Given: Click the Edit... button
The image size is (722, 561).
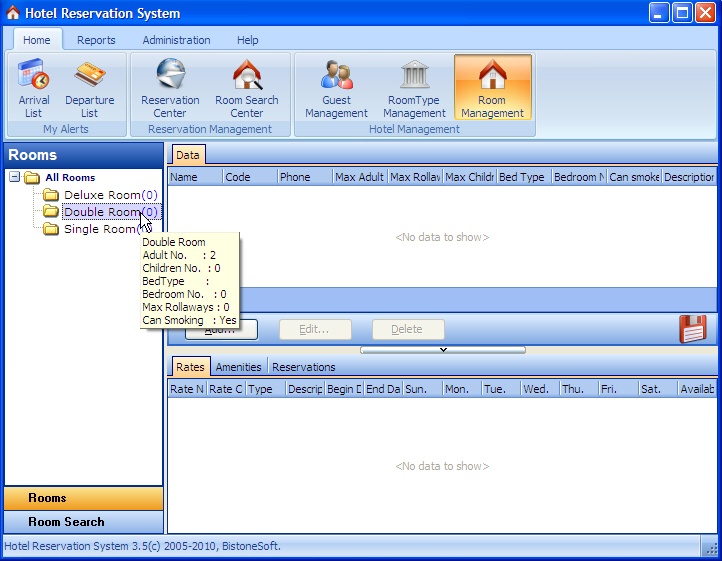Looking at the screenshot, I should click(x=314, y=329).
